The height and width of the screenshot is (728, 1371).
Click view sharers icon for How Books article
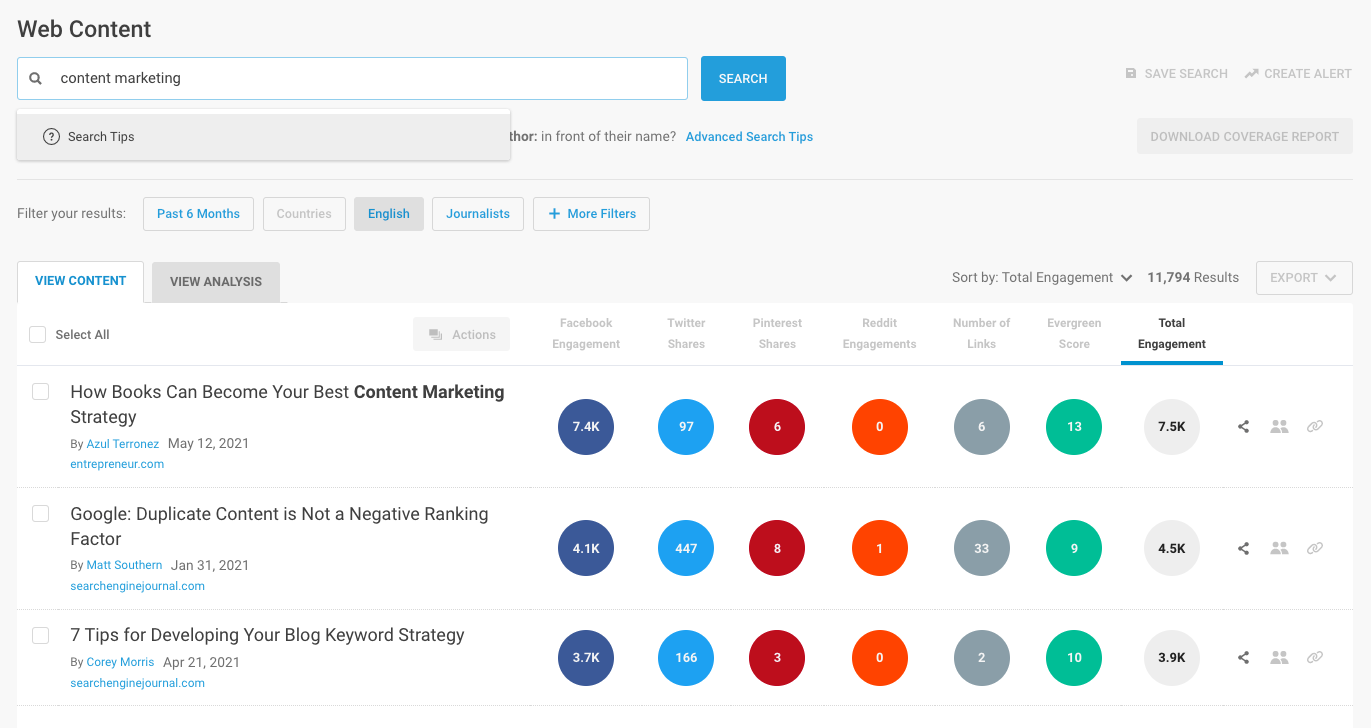pyautogui.click(x=1279, y=427)
